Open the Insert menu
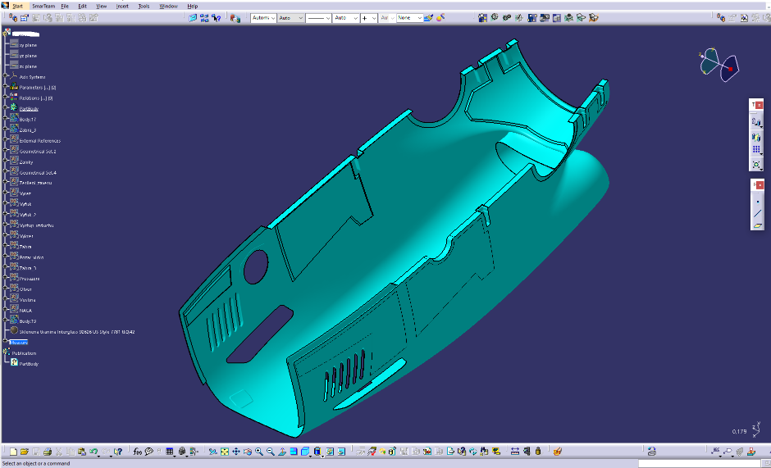Viewport: 771px width, 468px height. pyautogui.click(x=122, y=6)
